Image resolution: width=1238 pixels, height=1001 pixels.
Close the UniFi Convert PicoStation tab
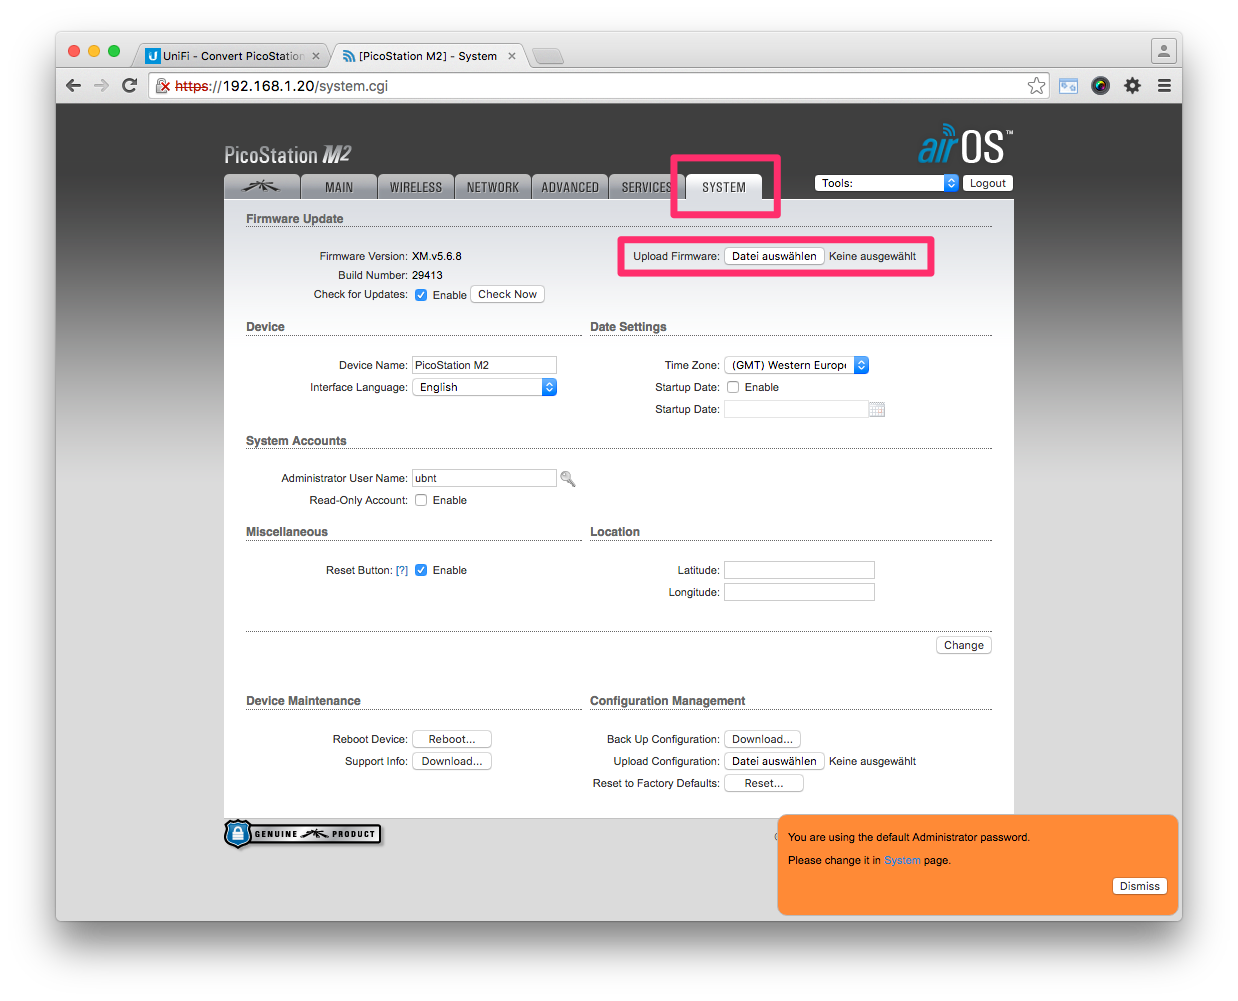pos(316,56)
